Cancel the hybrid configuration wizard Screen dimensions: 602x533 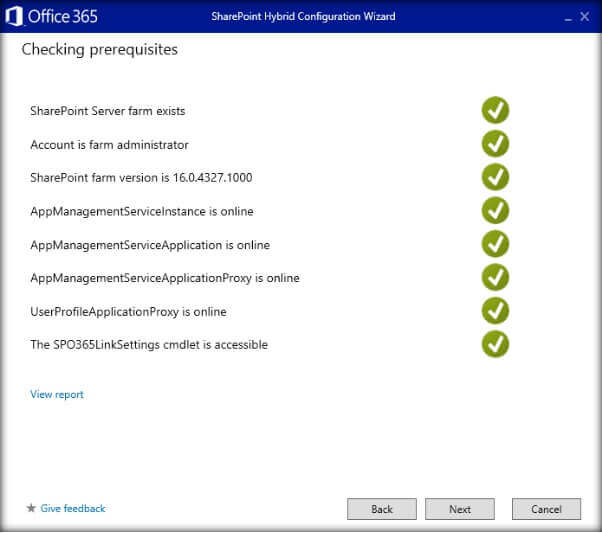546,509
